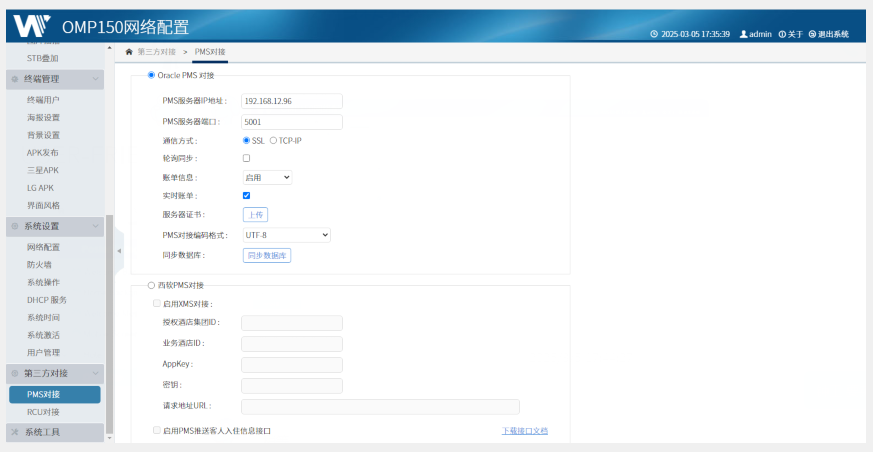Open 终端用户 in the sidebar
Viewport: 873px width, 452px height.
tap(43, 100)
